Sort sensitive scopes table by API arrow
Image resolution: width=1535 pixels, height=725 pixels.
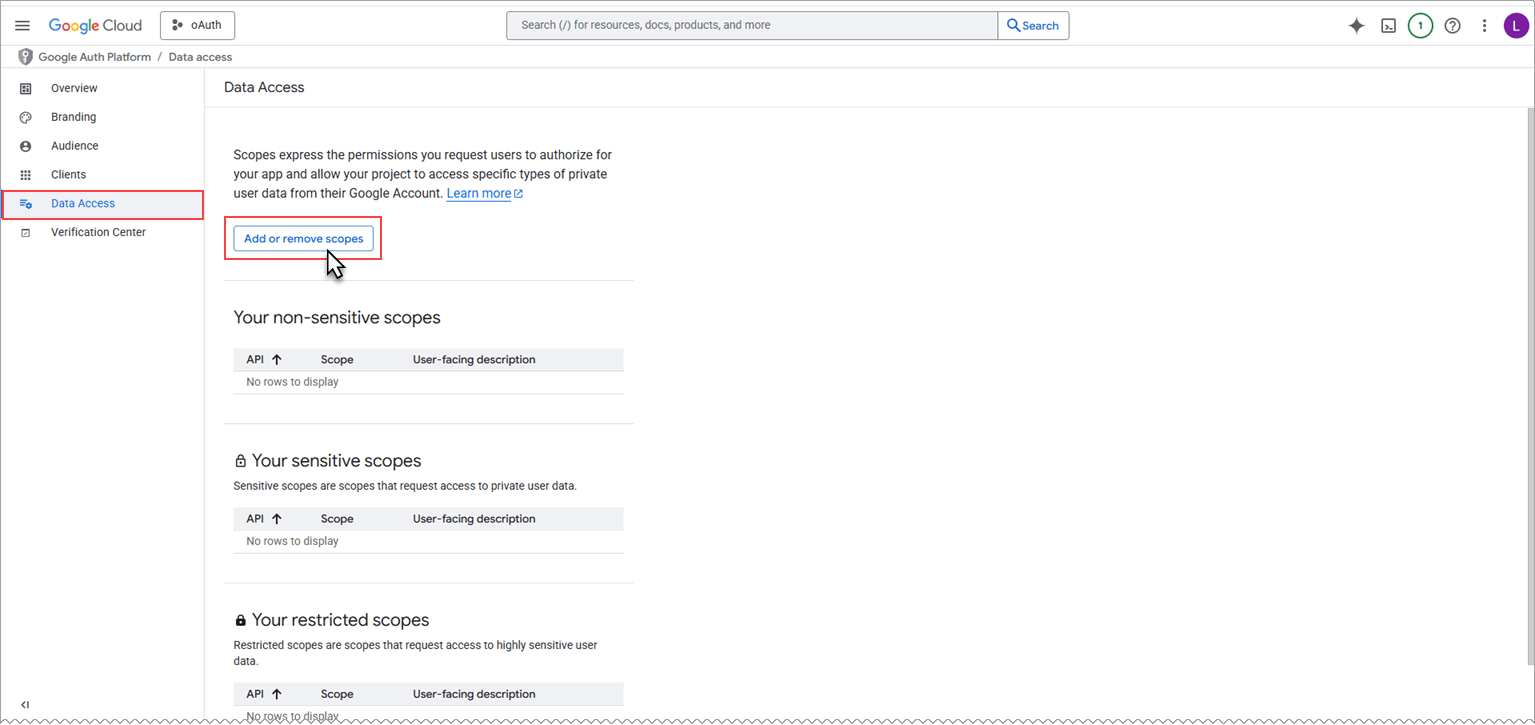277,518
